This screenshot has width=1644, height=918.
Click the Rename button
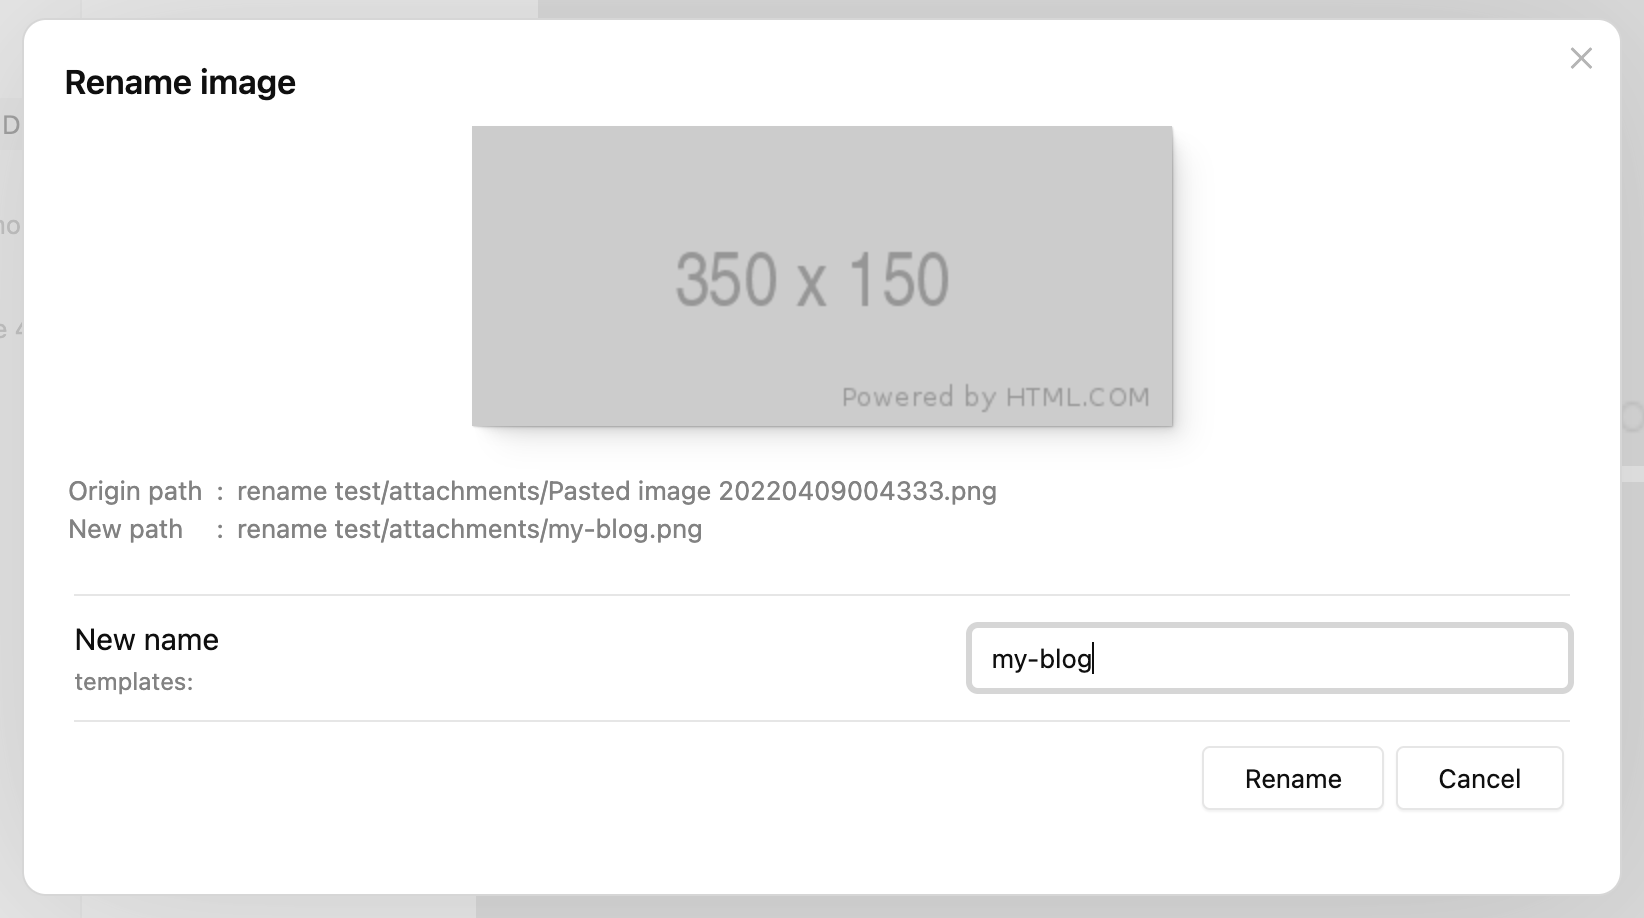pyautogui.click(x=1292, y=778)
